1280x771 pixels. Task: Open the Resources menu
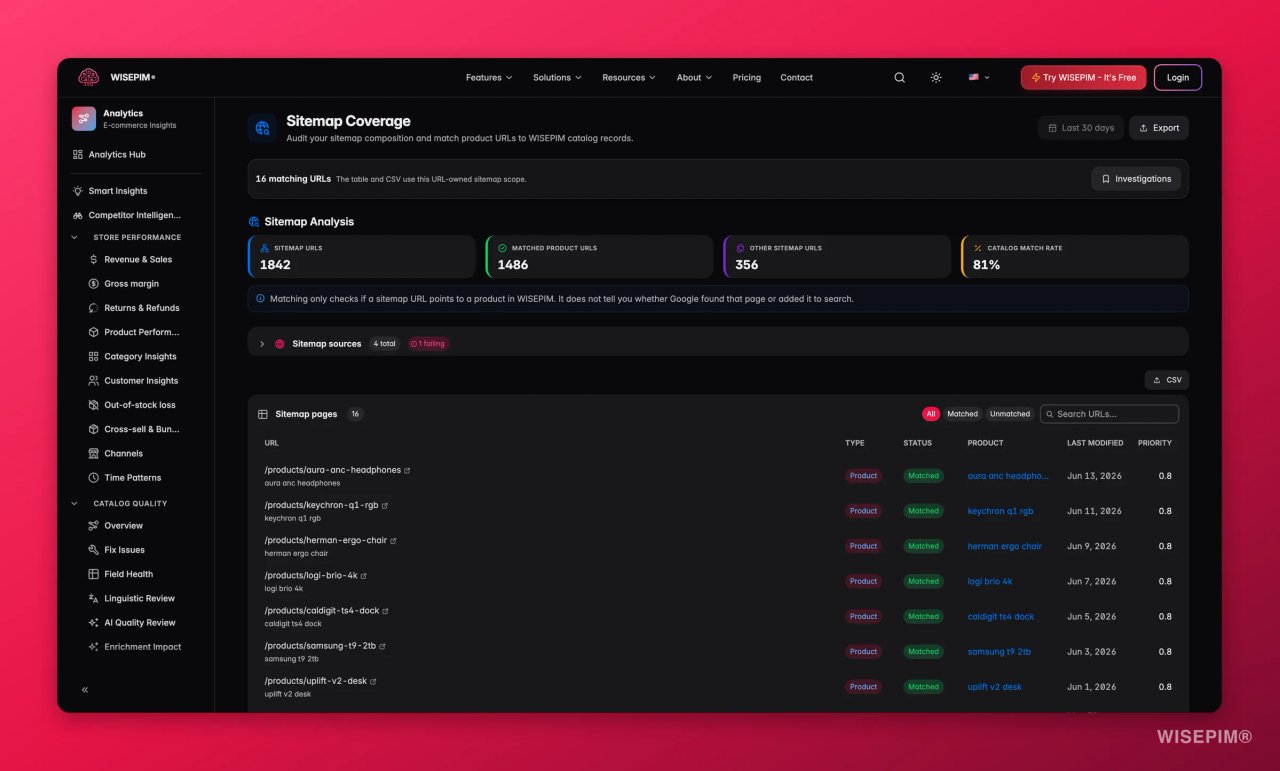pos(629,77)
